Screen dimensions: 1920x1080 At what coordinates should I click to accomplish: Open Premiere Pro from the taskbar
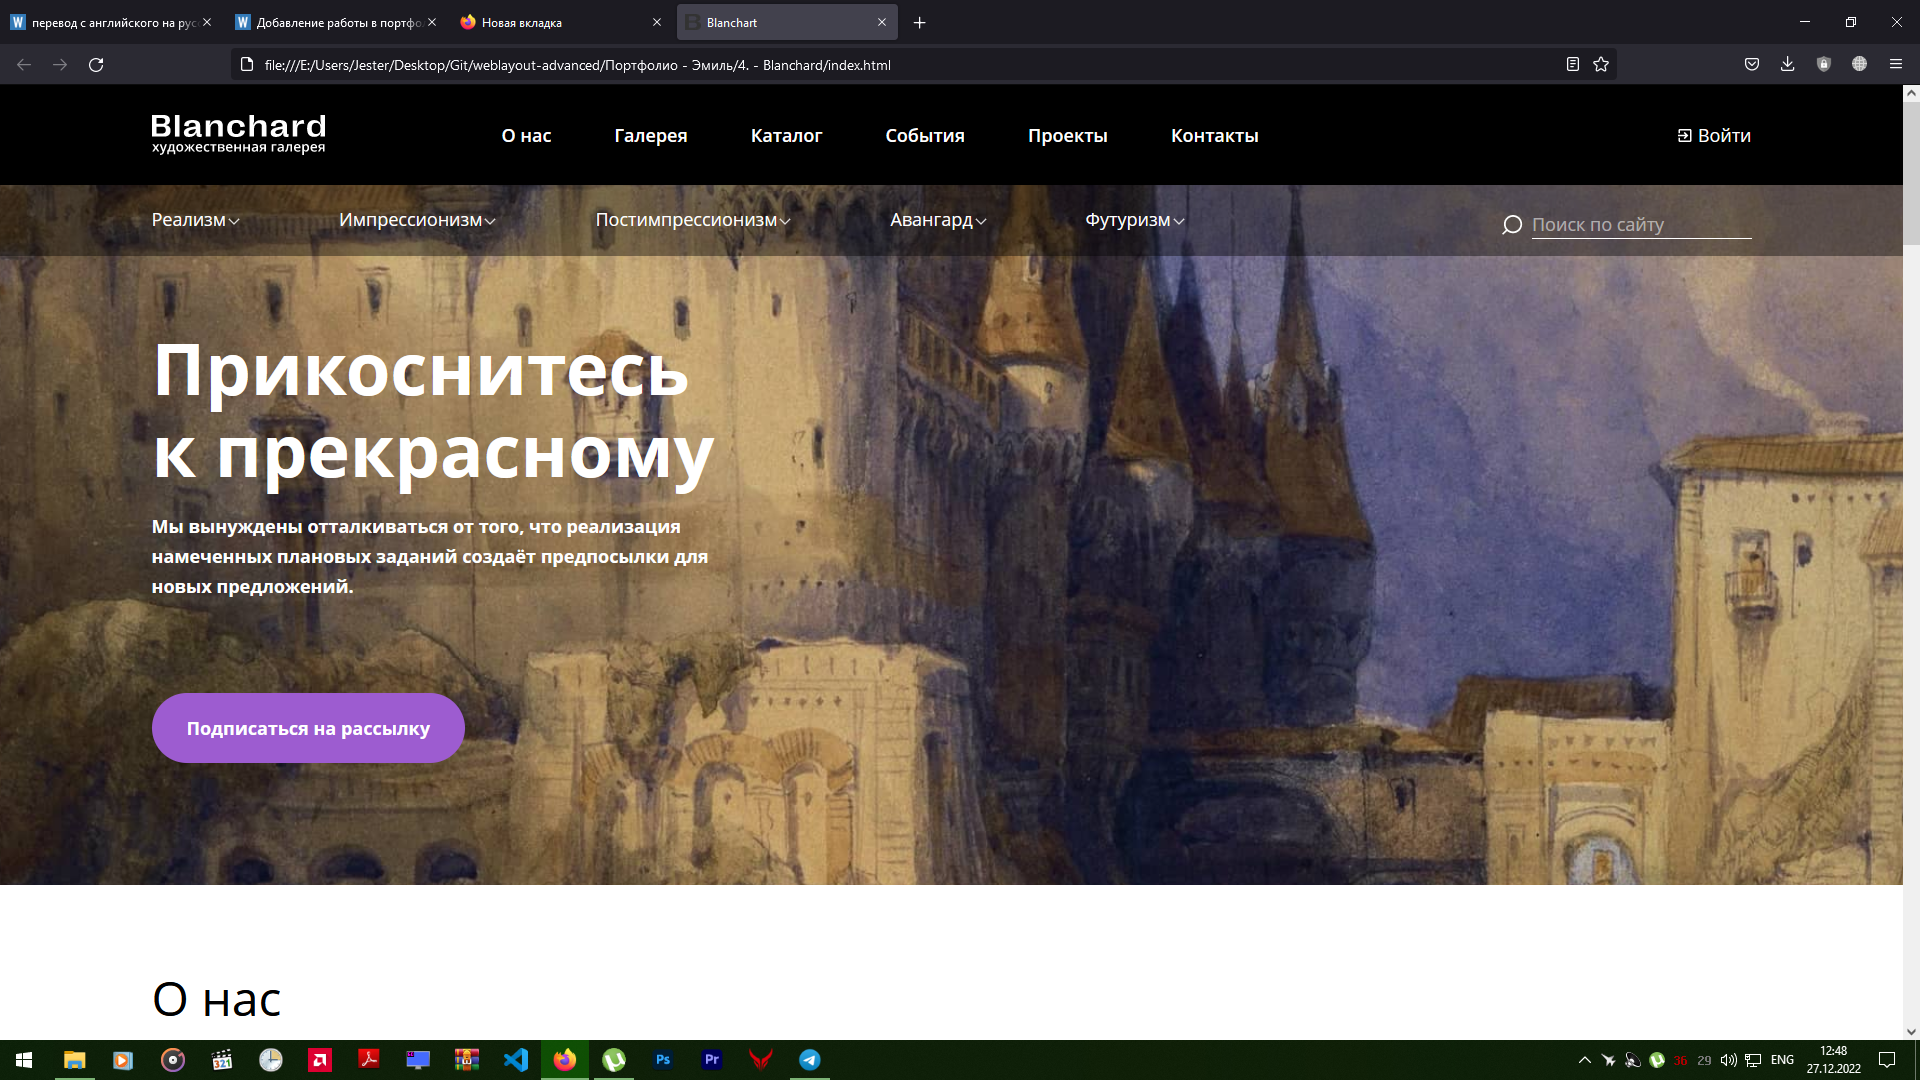pos(712,1060)
